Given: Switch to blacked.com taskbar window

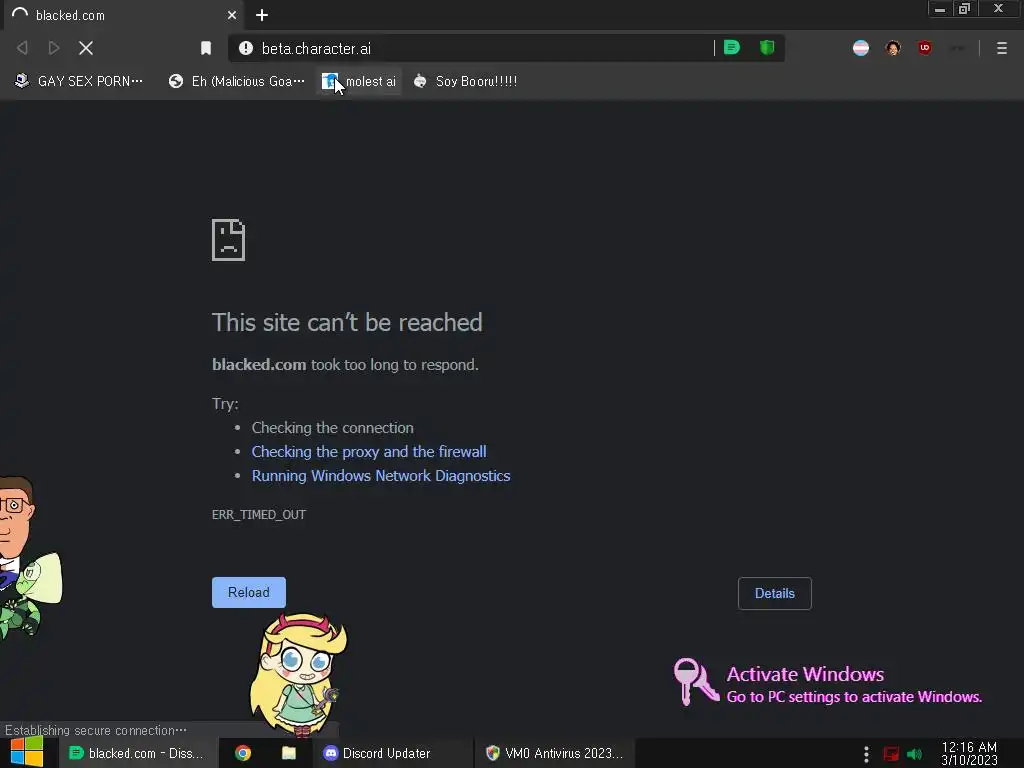Looking at the screenshot, I should pyautogui.click(x=136, y=753).
